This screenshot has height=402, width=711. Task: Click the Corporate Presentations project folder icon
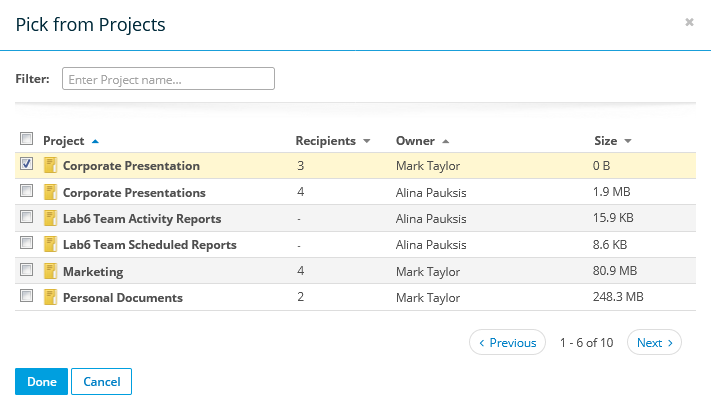click(51, 192)
